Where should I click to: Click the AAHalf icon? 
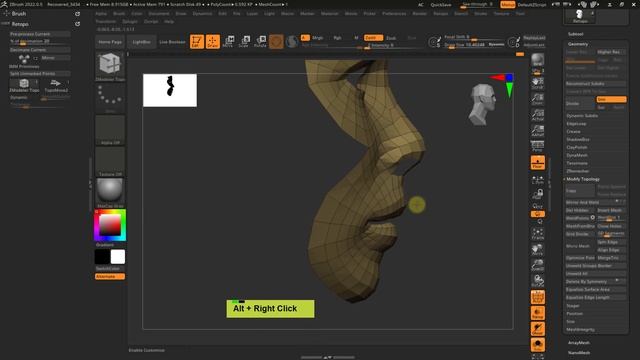(x=538, y=131)
